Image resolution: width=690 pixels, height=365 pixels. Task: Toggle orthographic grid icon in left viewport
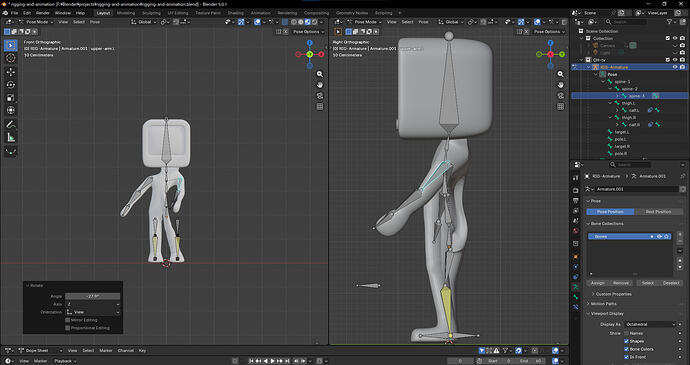click(320, 106)
